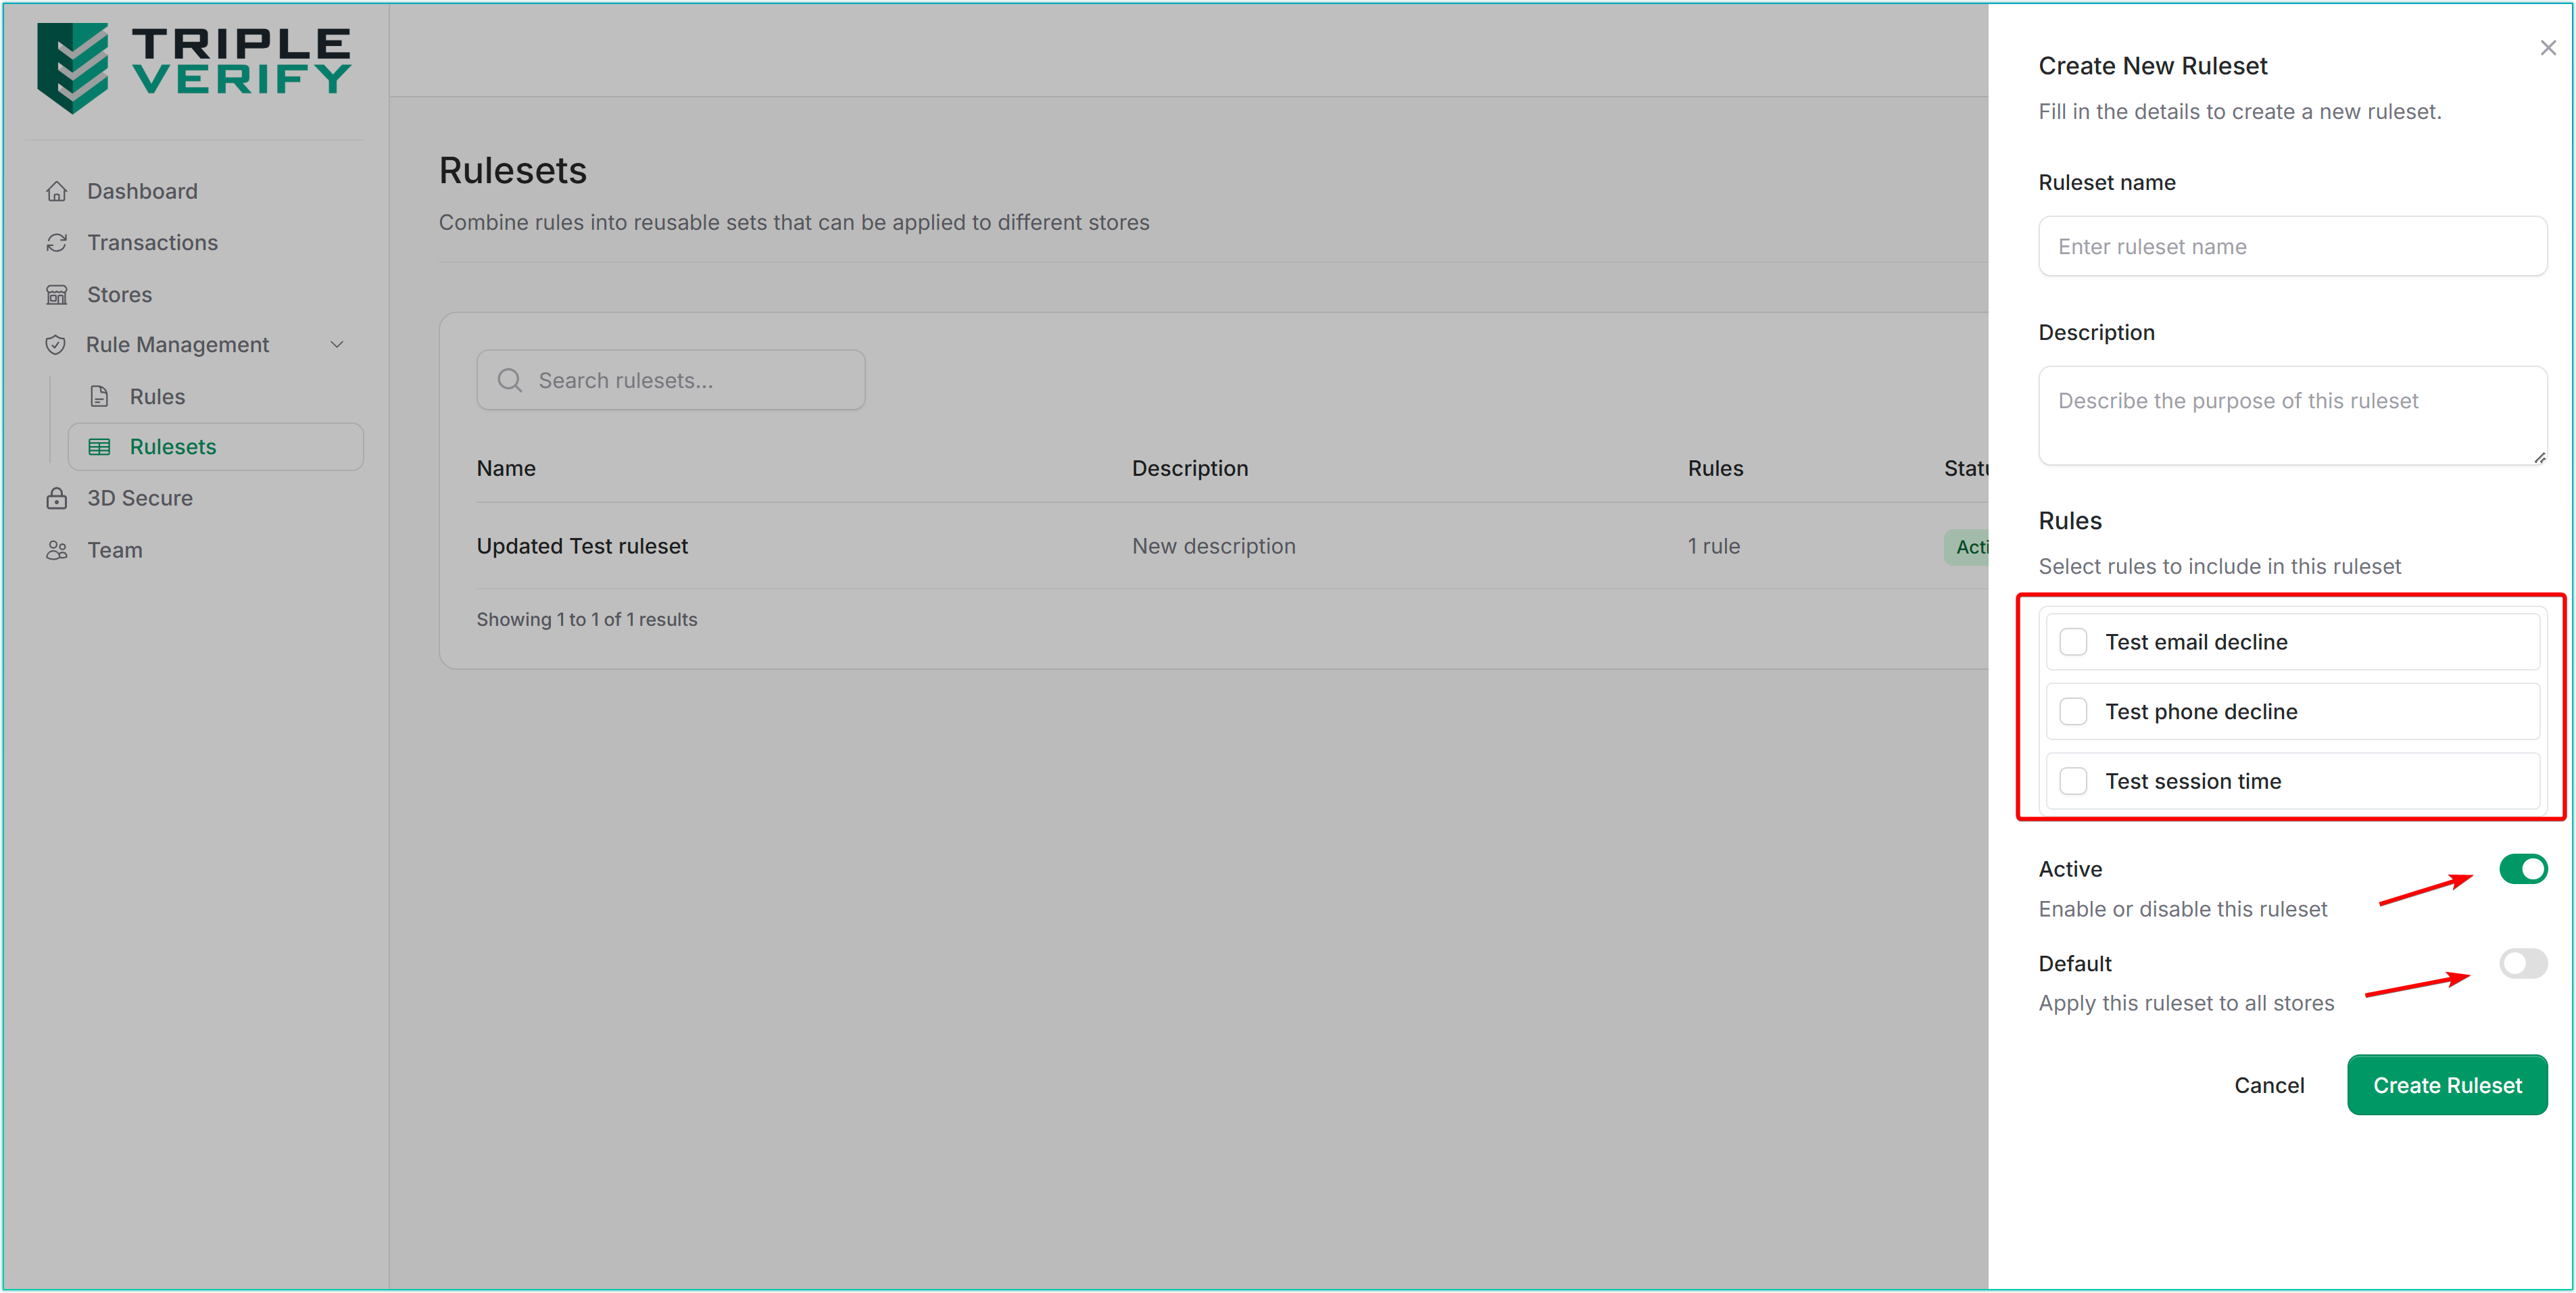Click the Triple Verify logo

tap(193, 66)
